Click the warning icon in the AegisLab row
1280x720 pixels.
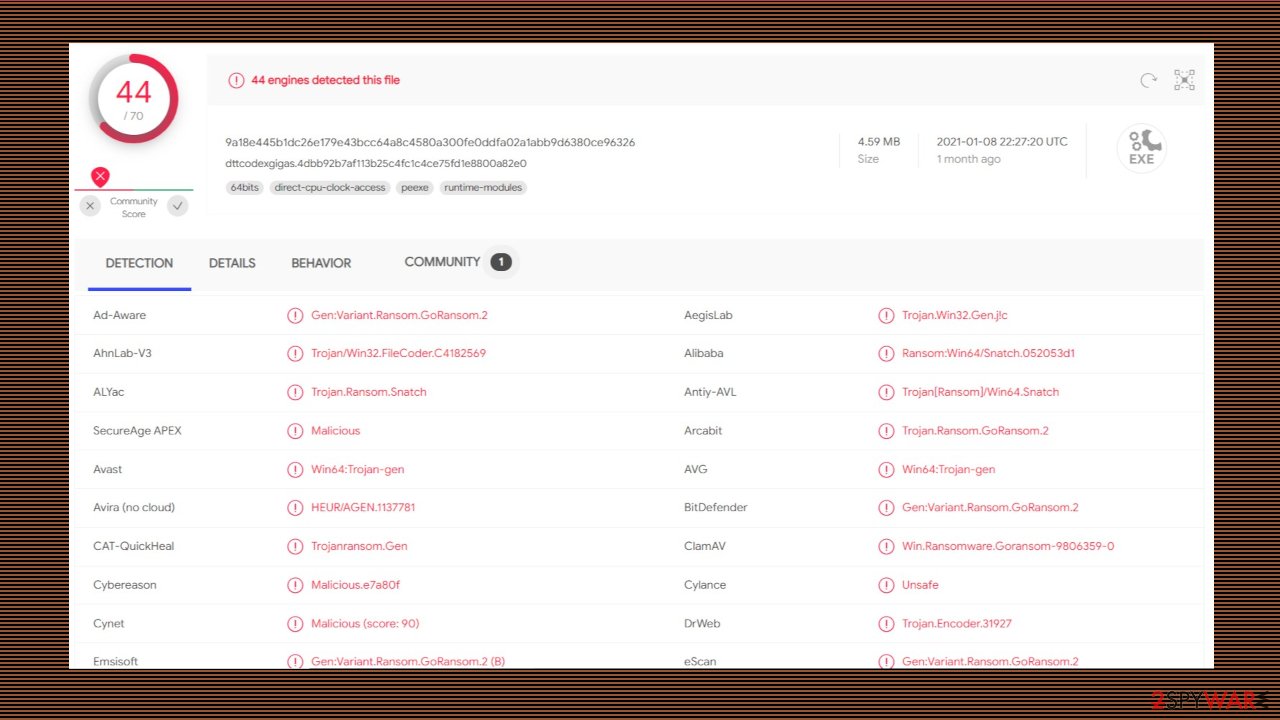[x=886, y=315]
